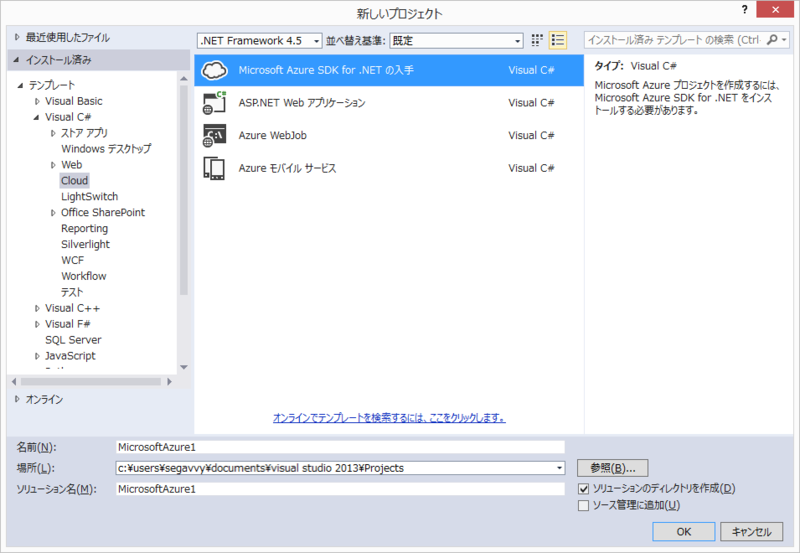Click the search magnifier icon
Image resolution: width=800 pixels, height=553 pixels.
[x=772, y=40]
